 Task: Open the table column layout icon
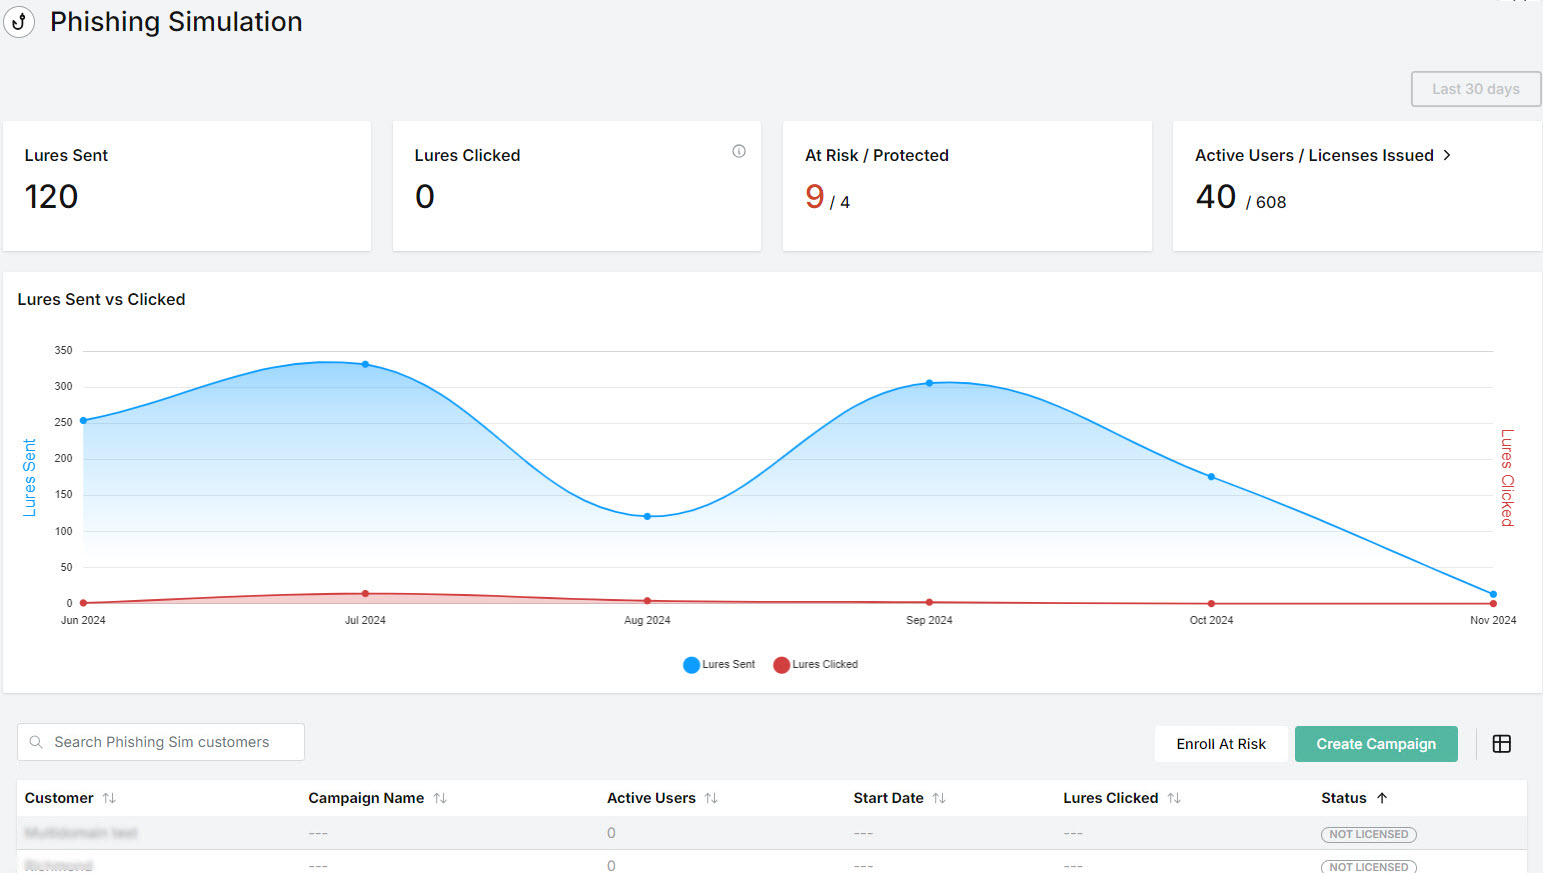[1502, 744]
